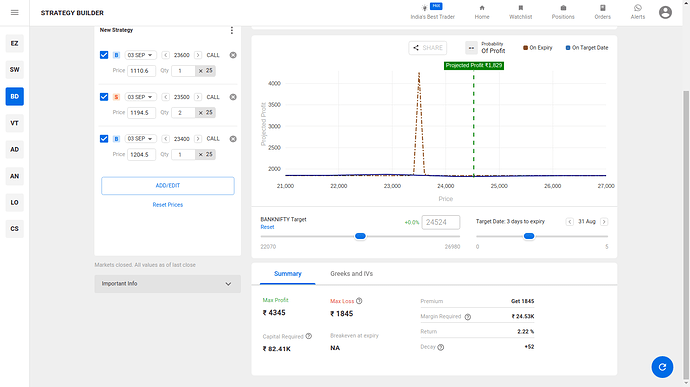This screenshot has height=387, width=690.
Task: Select the EZ sidebar item
Action: pyautogui.click(x=15, y=43)
